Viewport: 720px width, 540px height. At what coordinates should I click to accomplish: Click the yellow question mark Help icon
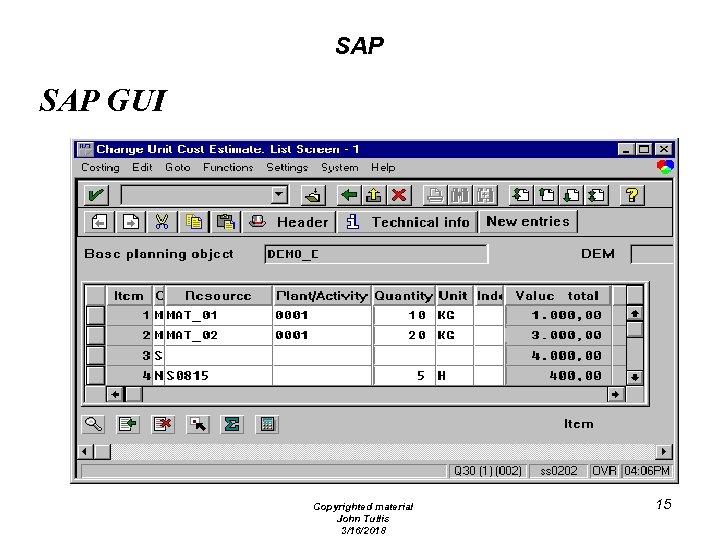(x=632, y=195)
